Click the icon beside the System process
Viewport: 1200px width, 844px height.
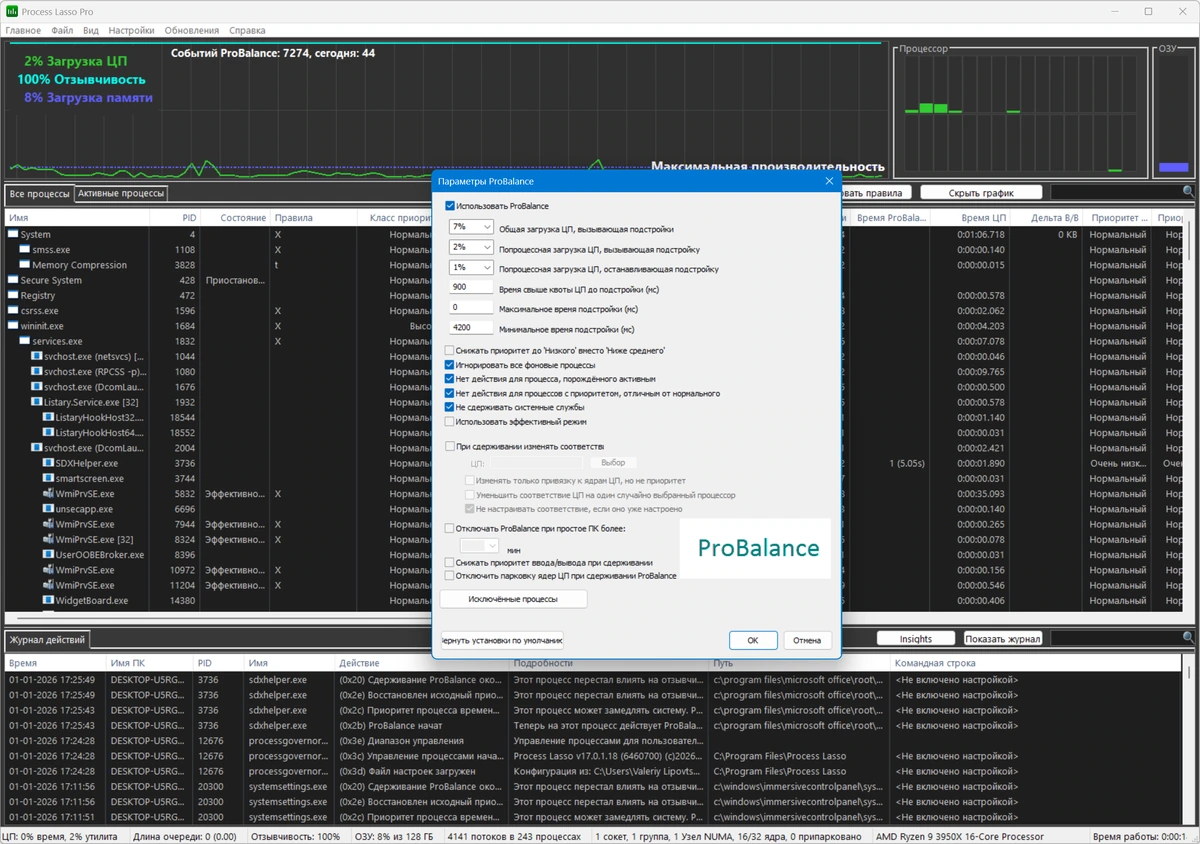point(13,234)
